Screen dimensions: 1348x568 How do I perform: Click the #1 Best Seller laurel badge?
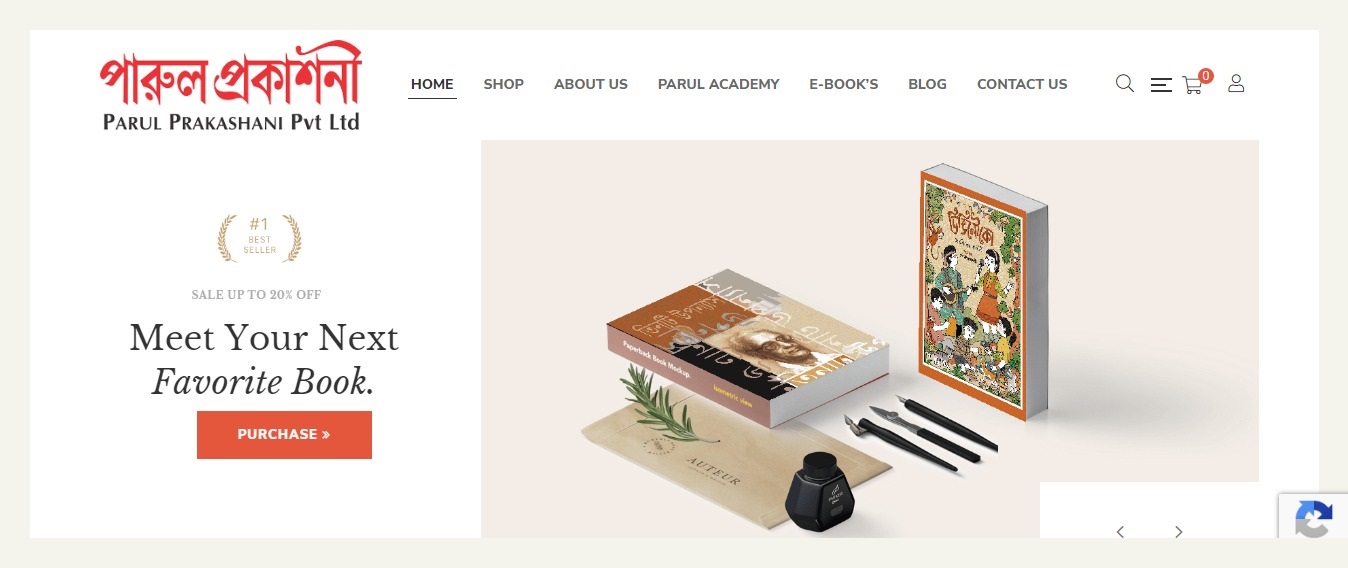(259, 238)
